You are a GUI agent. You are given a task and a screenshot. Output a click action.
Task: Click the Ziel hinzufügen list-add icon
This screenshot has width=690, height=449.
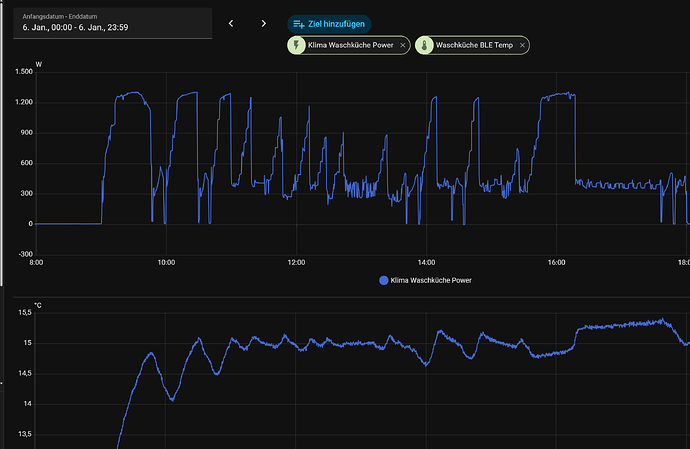[x=299, y=23]
